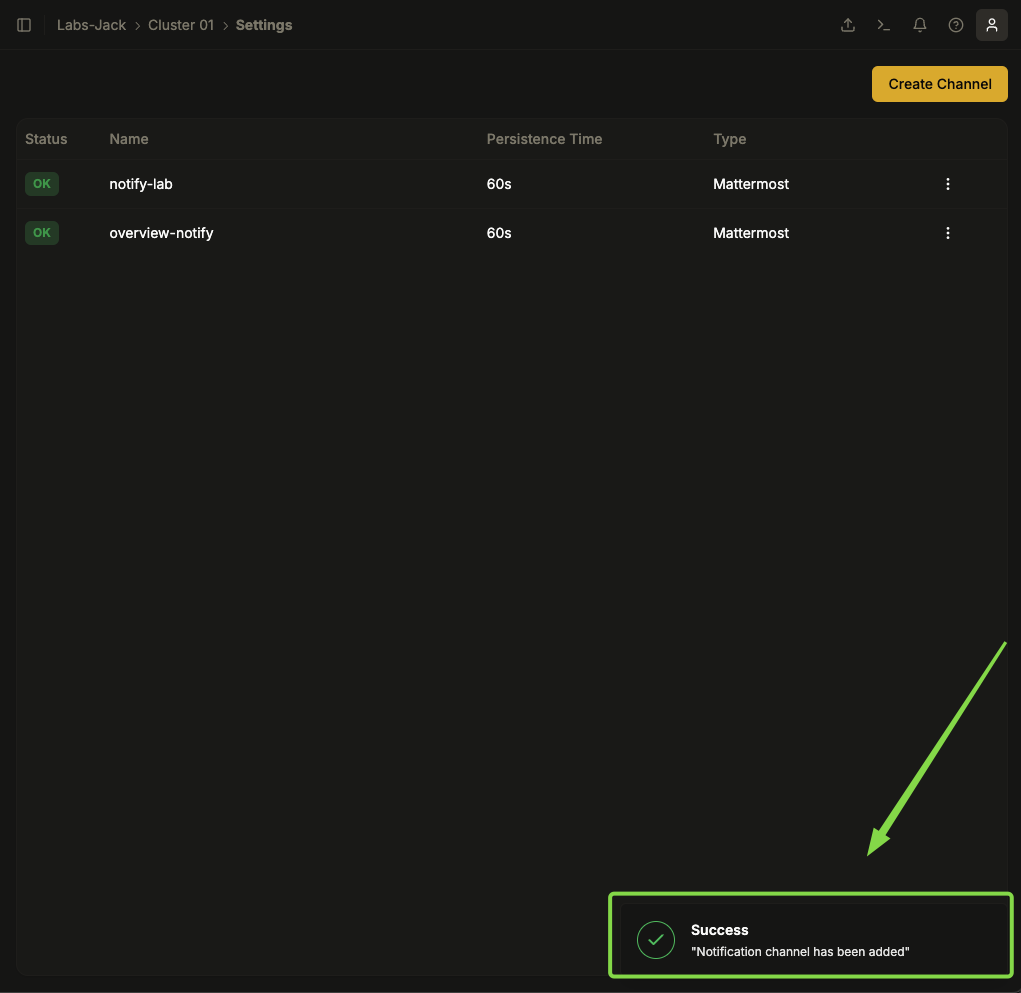Open the upload/share icon

pos(848,25)
